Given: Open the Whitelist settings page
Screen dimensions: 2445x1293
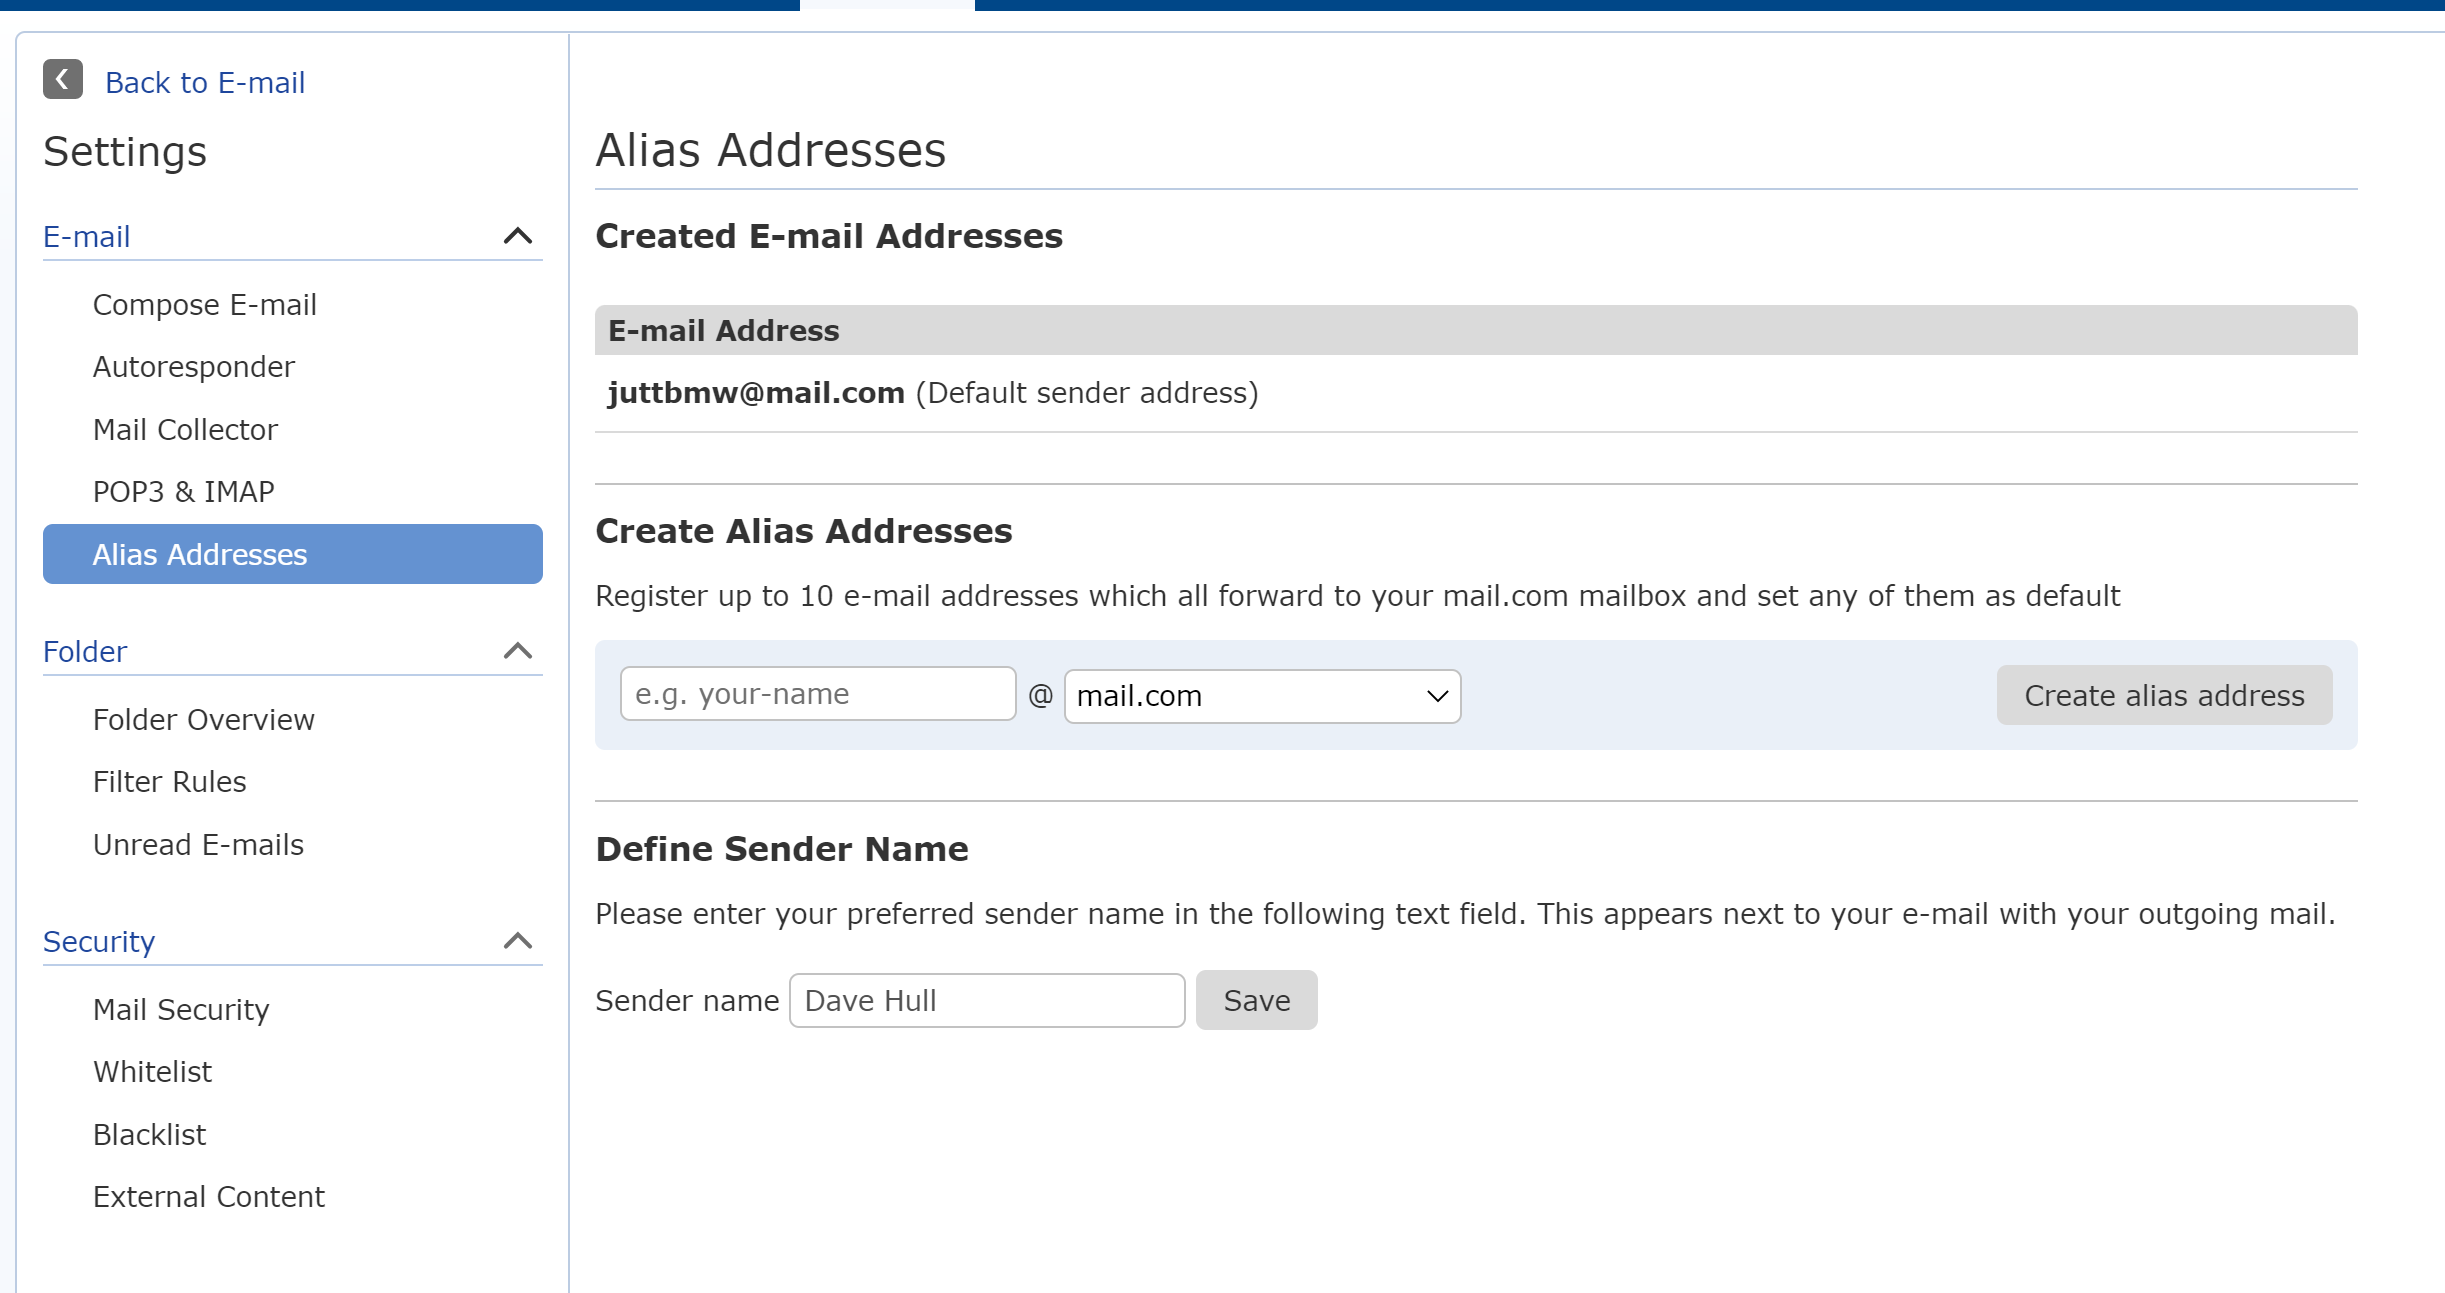Looking at the screenshot, I should coord(153,1072).
